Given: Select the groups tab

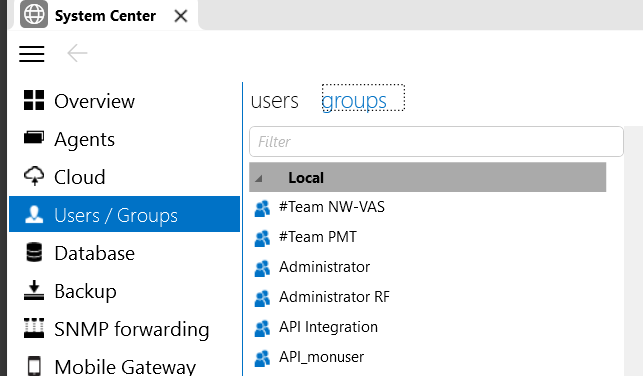Looking at the screenshot, I should click(354, 100).
